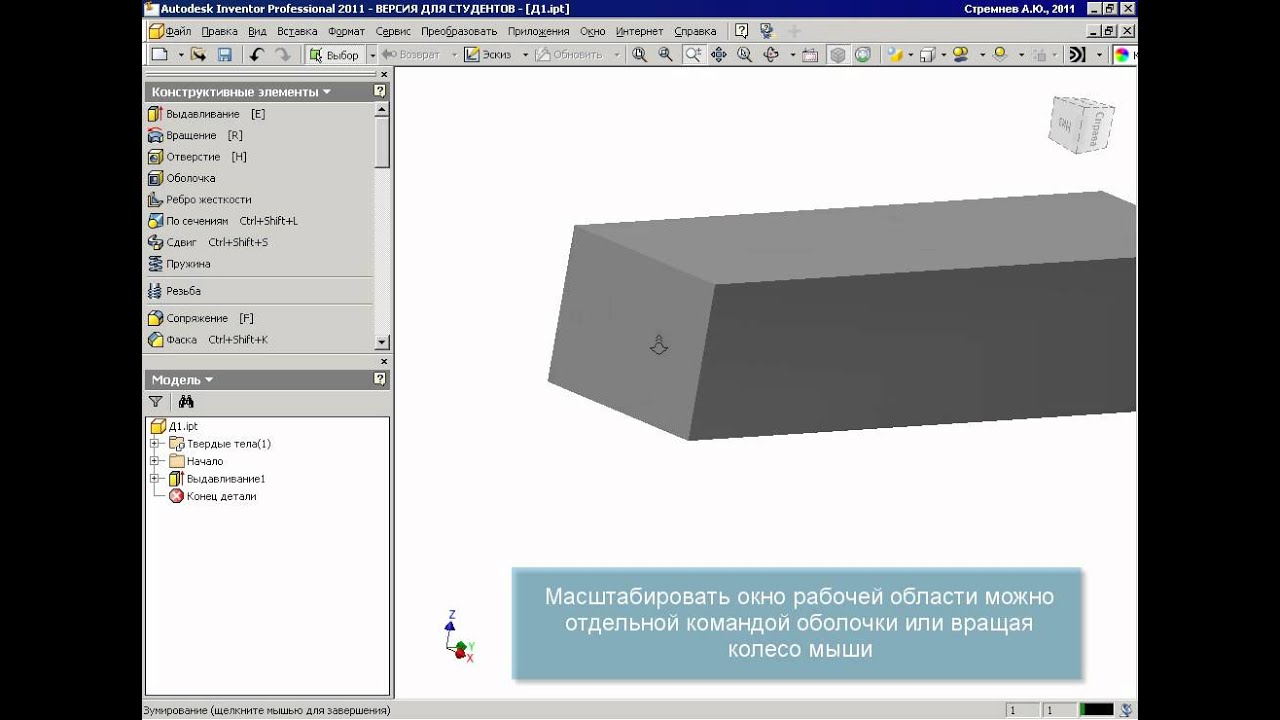Click the browser filter funnel icon
Image resolution: width=1280 pixels, height=720 pixels.
pos(156,402)
